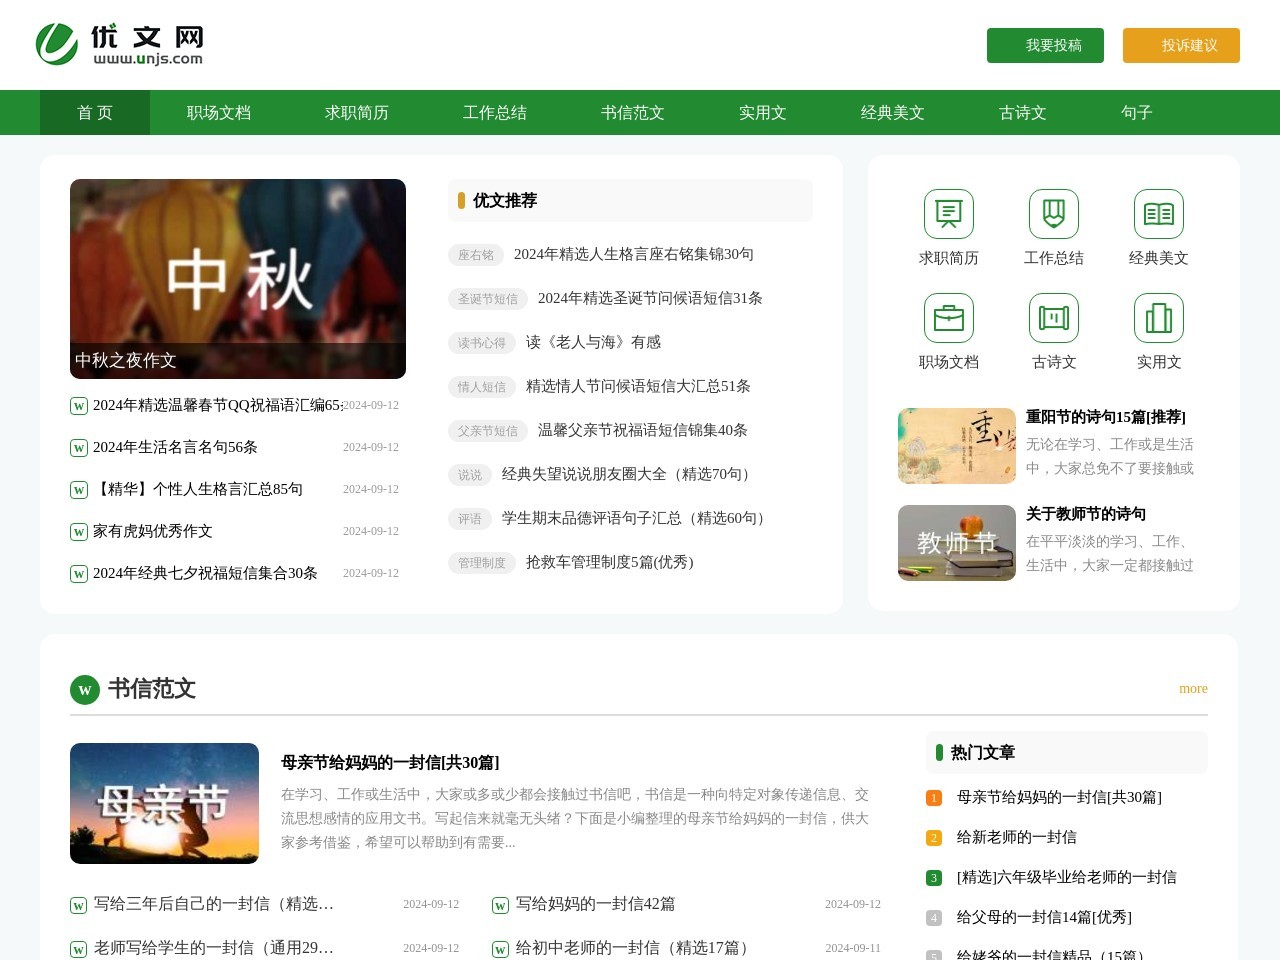Click the more link in 书信范文

click(1193, 689)
